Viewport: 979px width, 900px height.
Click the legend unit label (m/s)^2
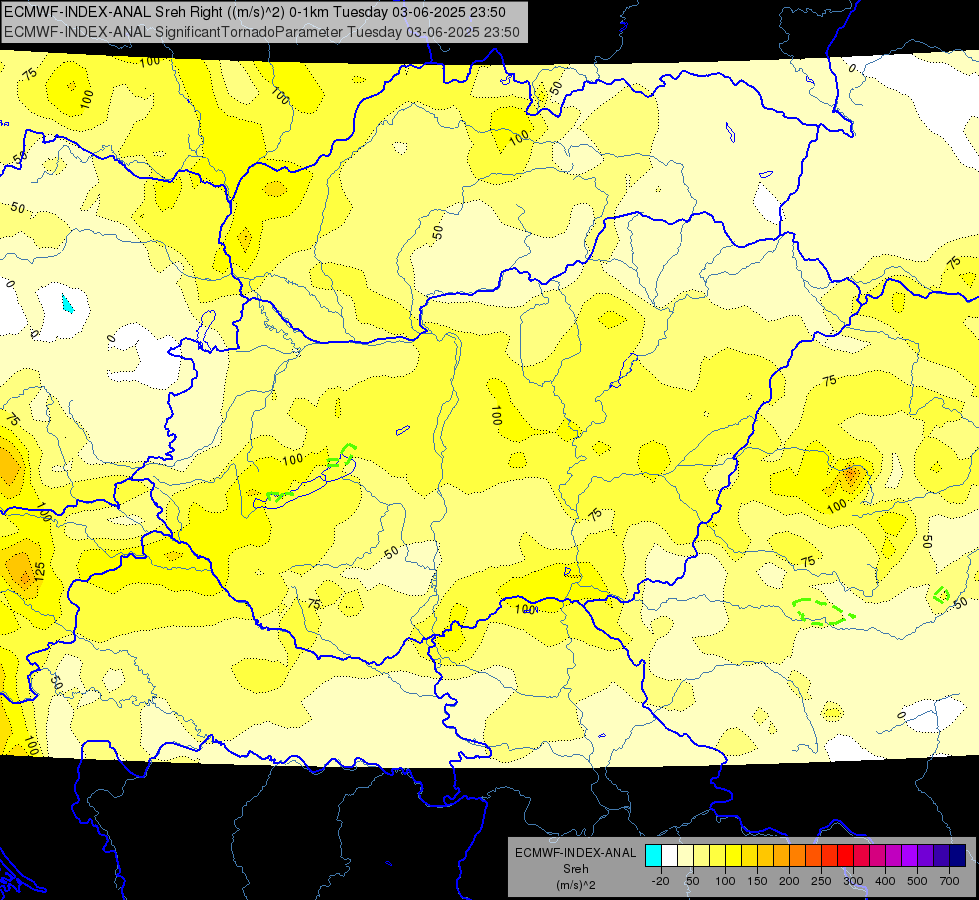575,885
